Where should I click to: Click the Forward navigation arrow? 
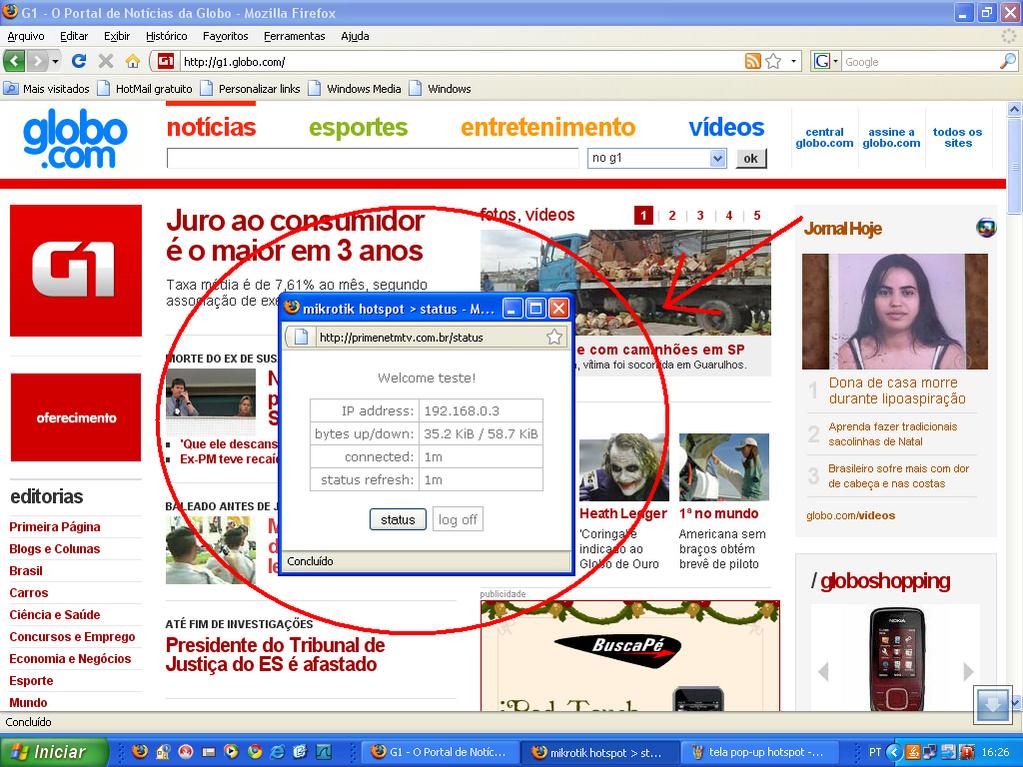(x=37, y=61)
